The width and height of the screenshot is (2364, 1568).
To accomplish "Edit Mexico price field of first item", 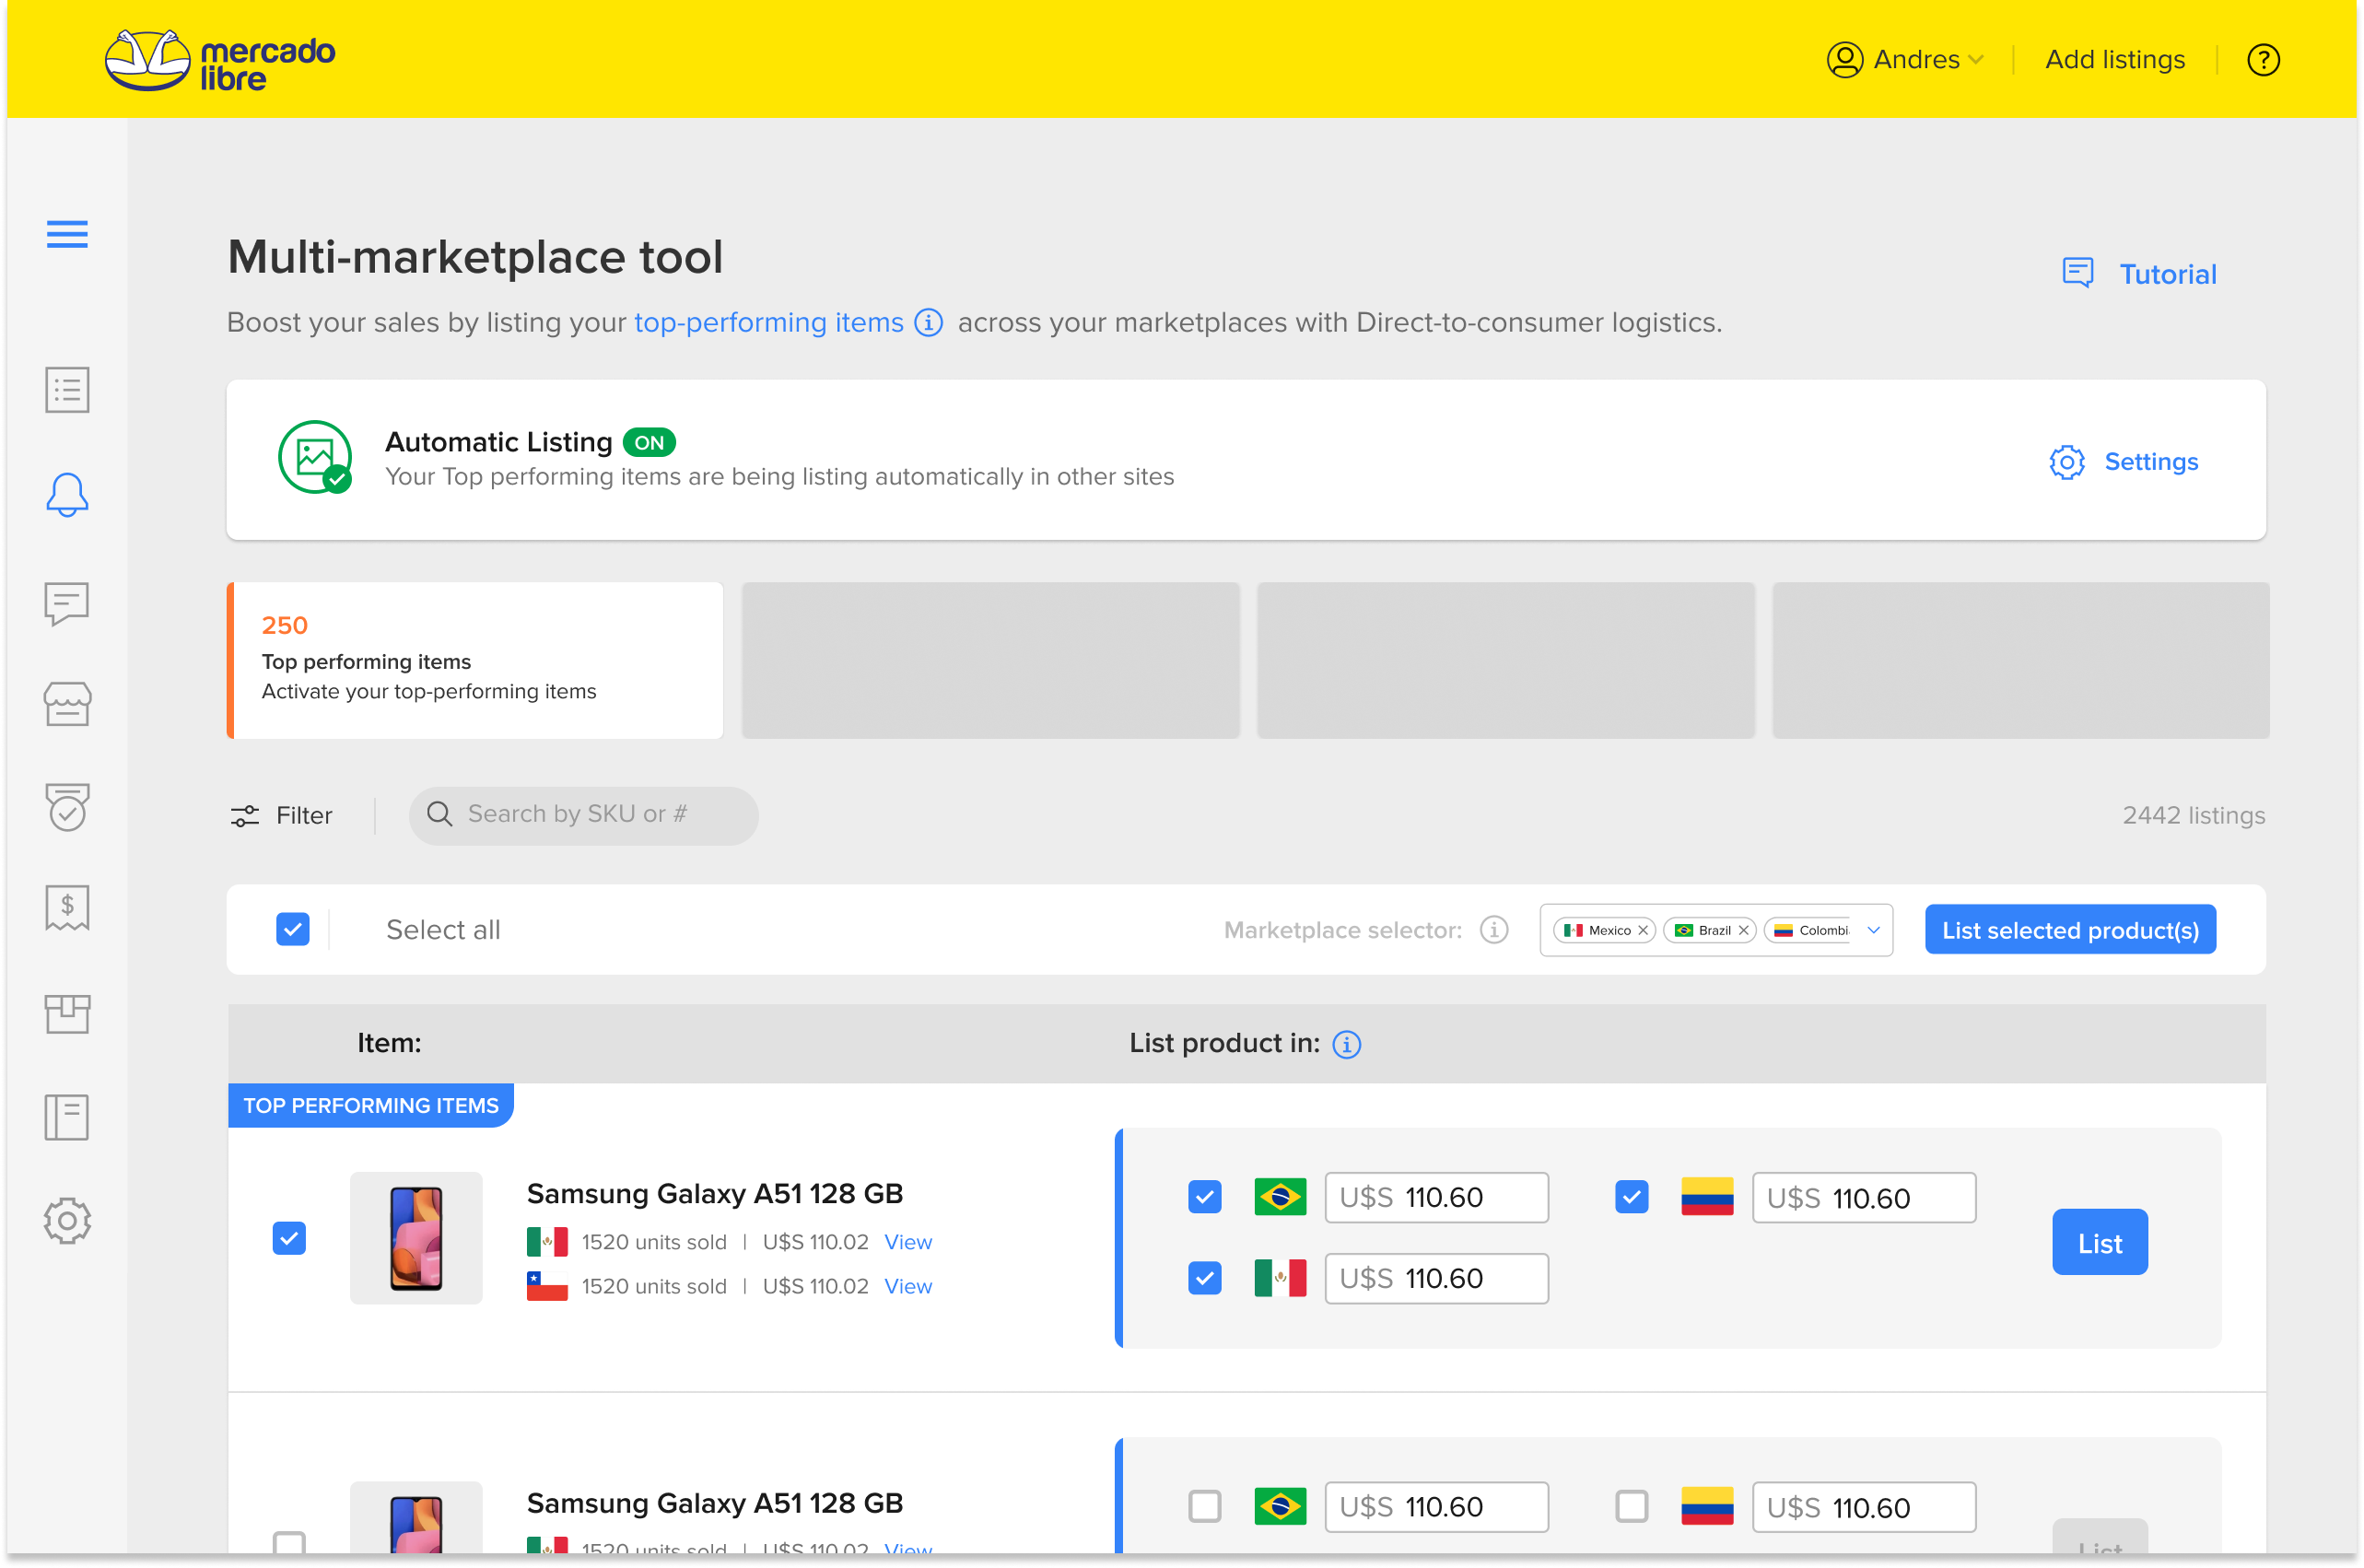I will pos(1437,1279).
